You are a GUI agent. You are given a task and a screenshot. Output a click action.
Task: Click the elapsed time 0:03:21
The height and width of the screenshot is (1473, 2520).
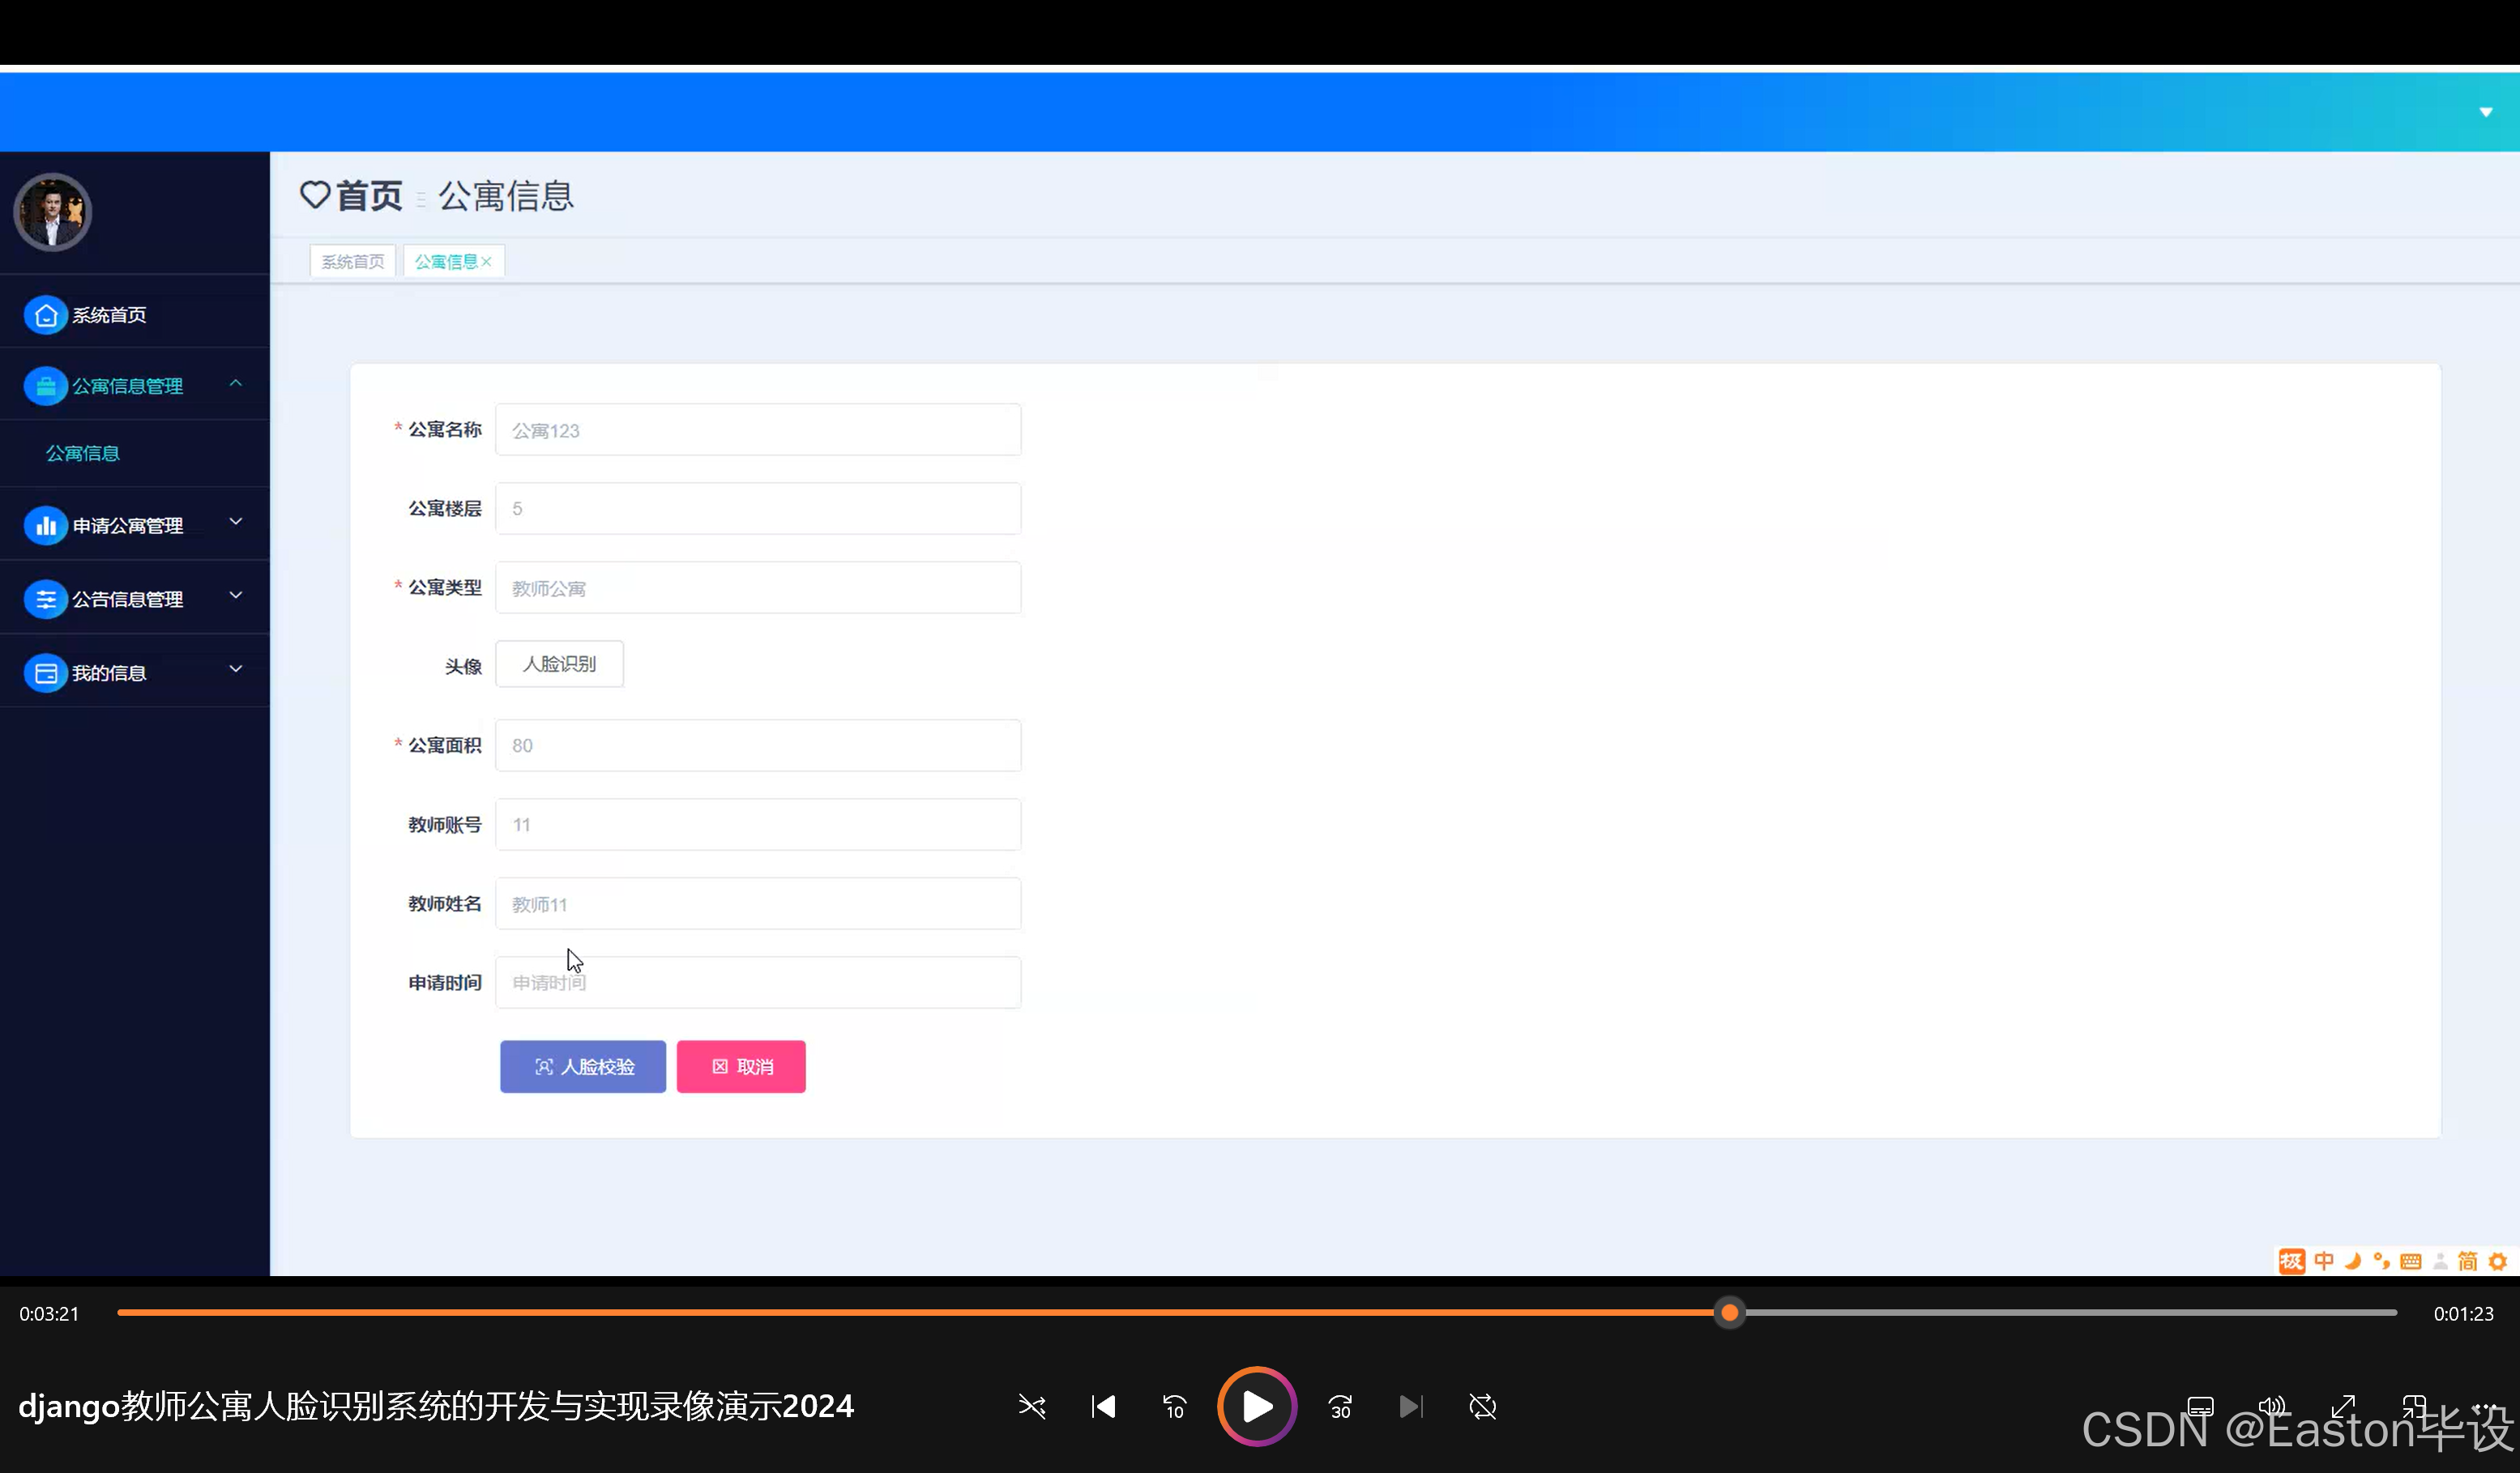coord(49,1314)
